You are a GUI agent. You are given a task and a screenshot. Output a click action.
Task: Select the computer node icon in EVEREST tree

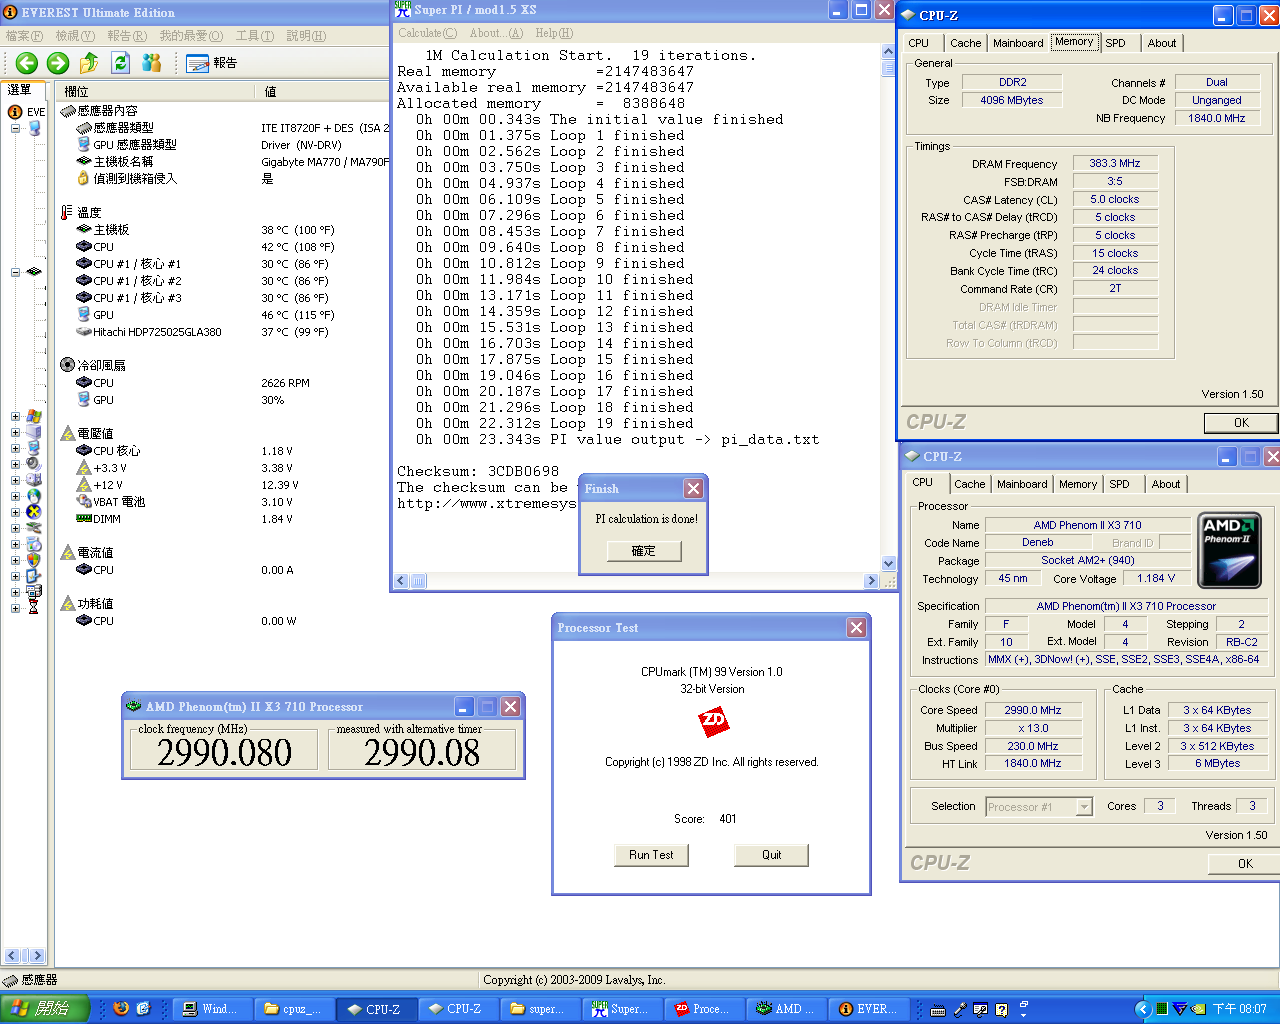(35, 128)
